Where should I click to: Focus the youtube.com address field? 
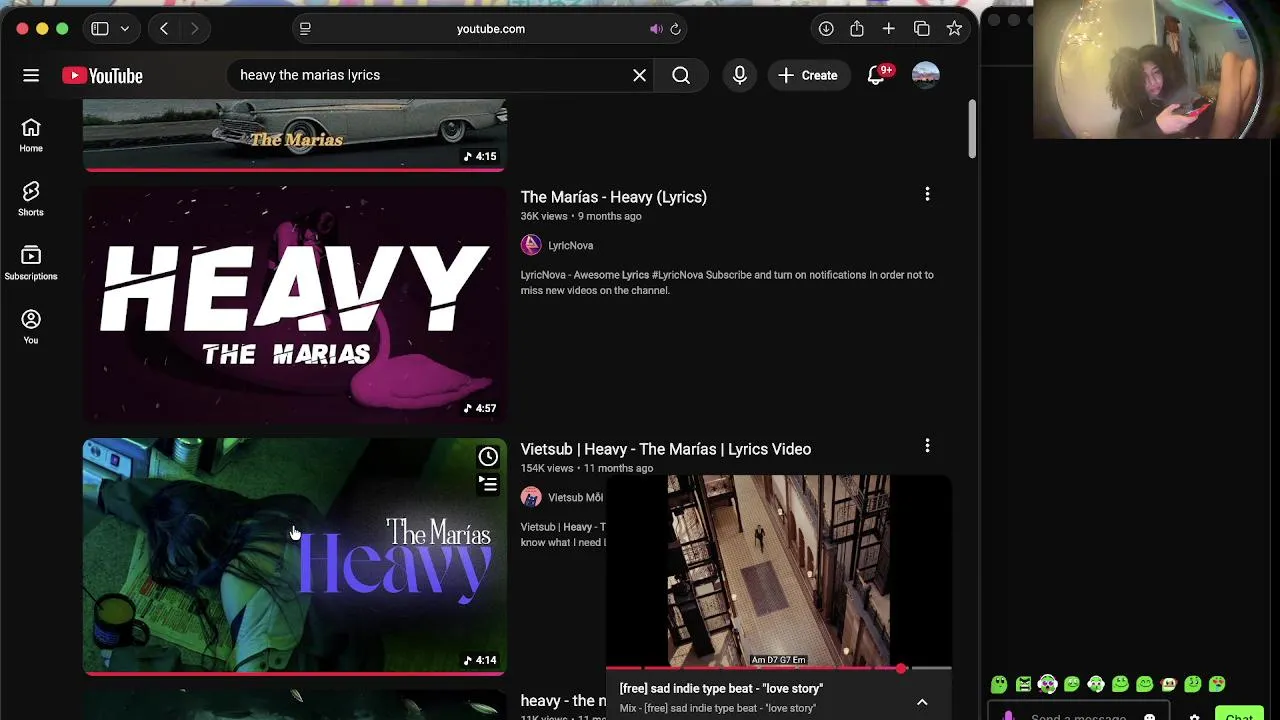tap(490, 29)
